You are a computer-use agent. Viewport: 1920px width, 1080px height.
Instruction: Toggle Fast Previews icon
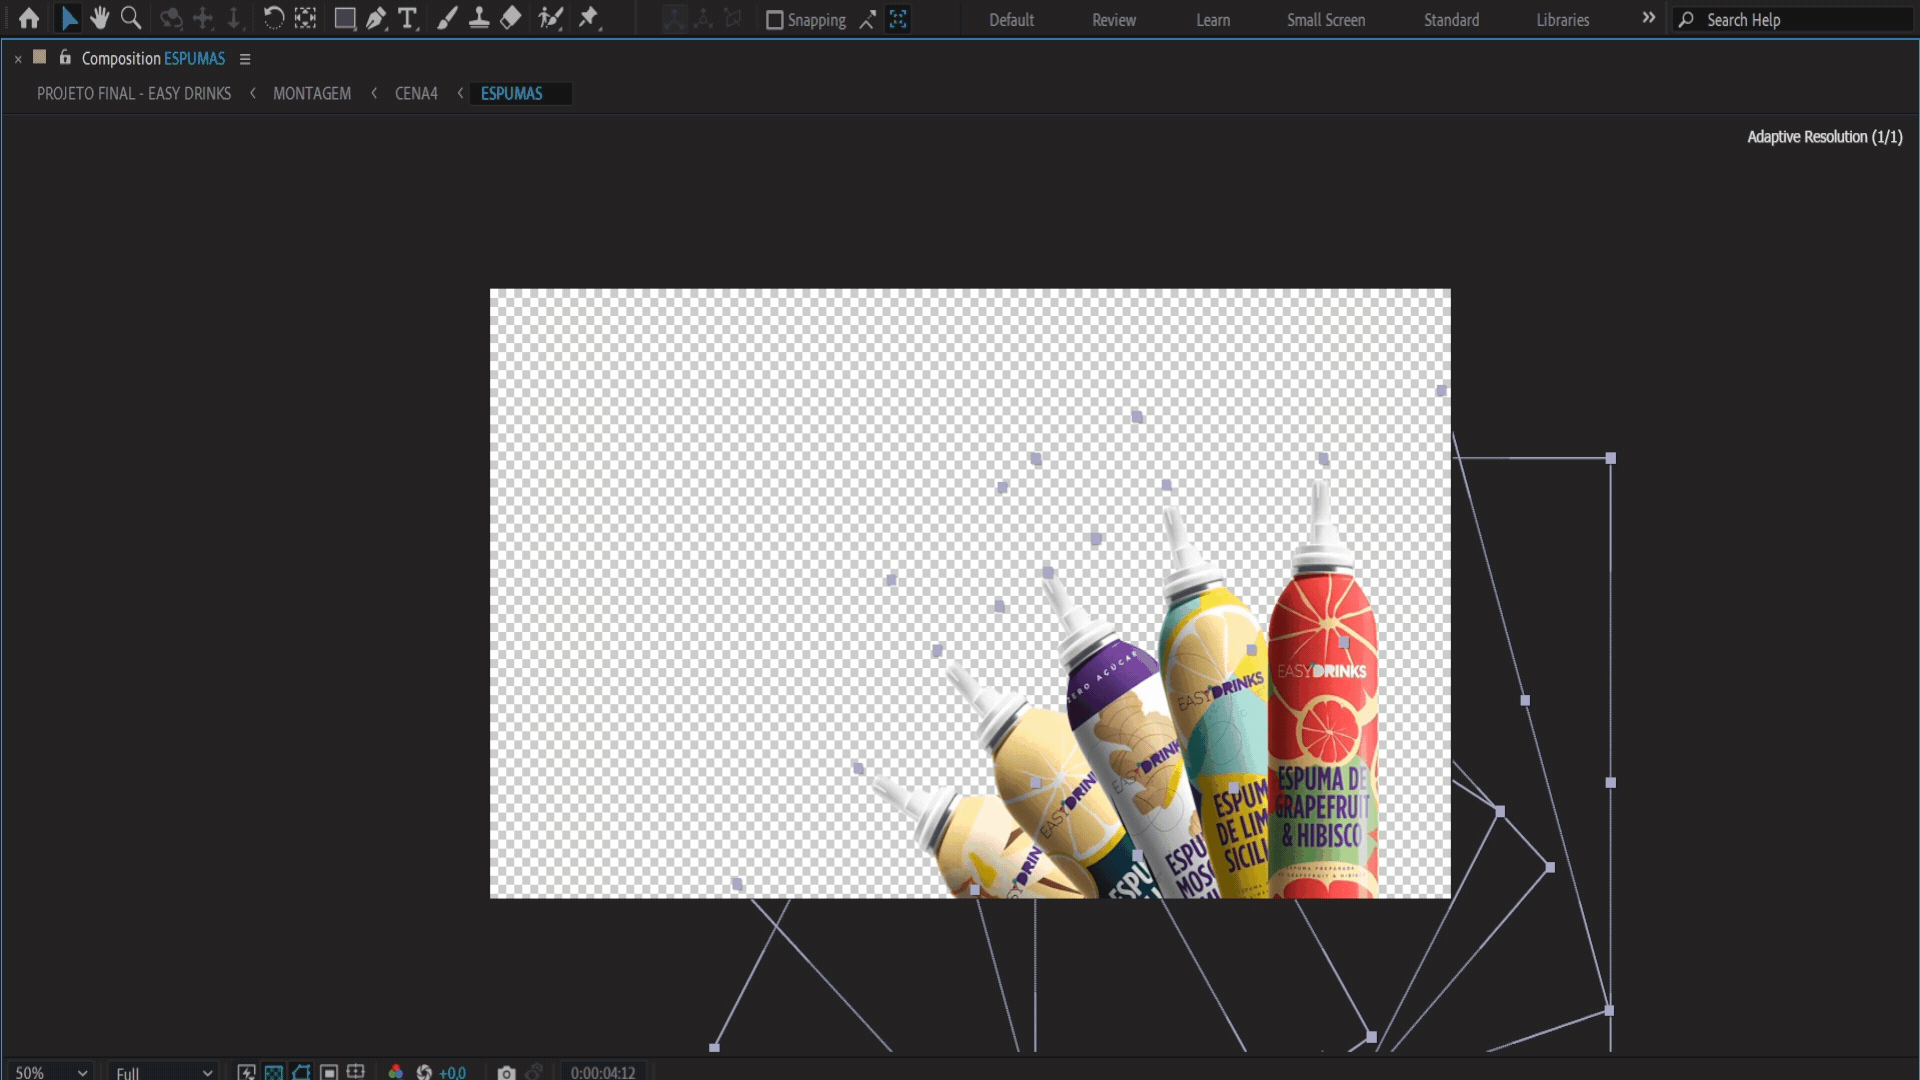coord(246,1072)
